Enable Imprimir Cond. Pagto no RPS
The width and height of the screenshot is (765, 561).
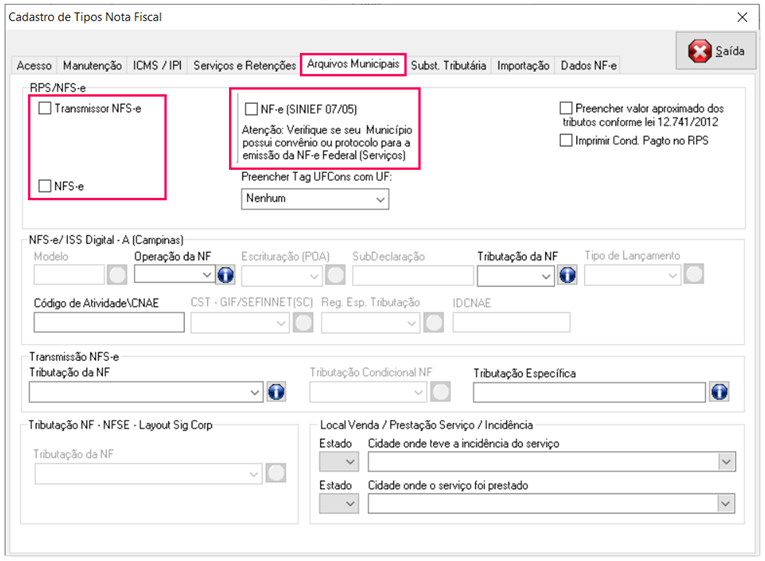567,141
